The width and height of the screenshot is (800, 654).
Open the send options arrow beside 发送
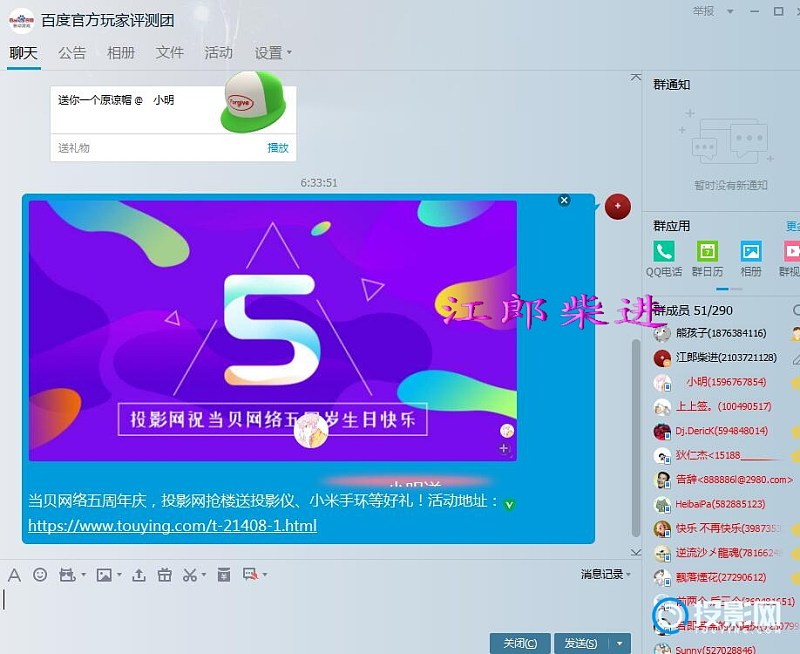click(619, 644)
